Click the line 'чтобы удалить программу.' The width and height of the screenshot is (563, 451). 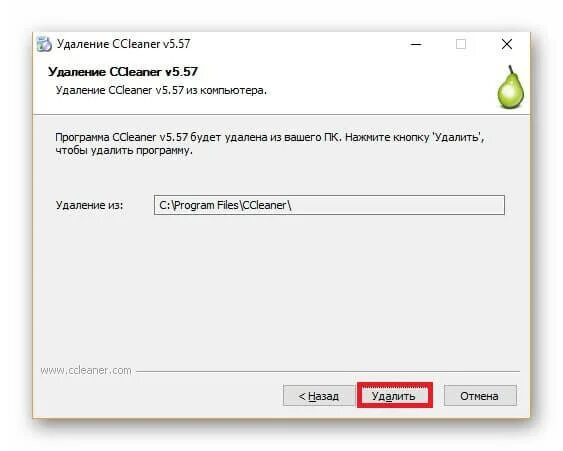tap(124, 150)
